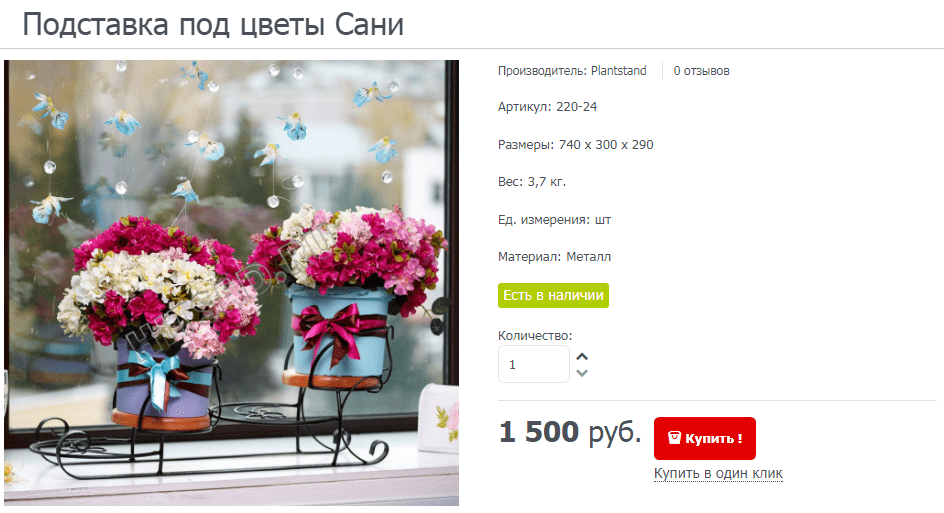Image resolution: width=944 pixels, height=513 pixels.
Task: Decrease quantity with the down arrow
Action: pos(582,373)
